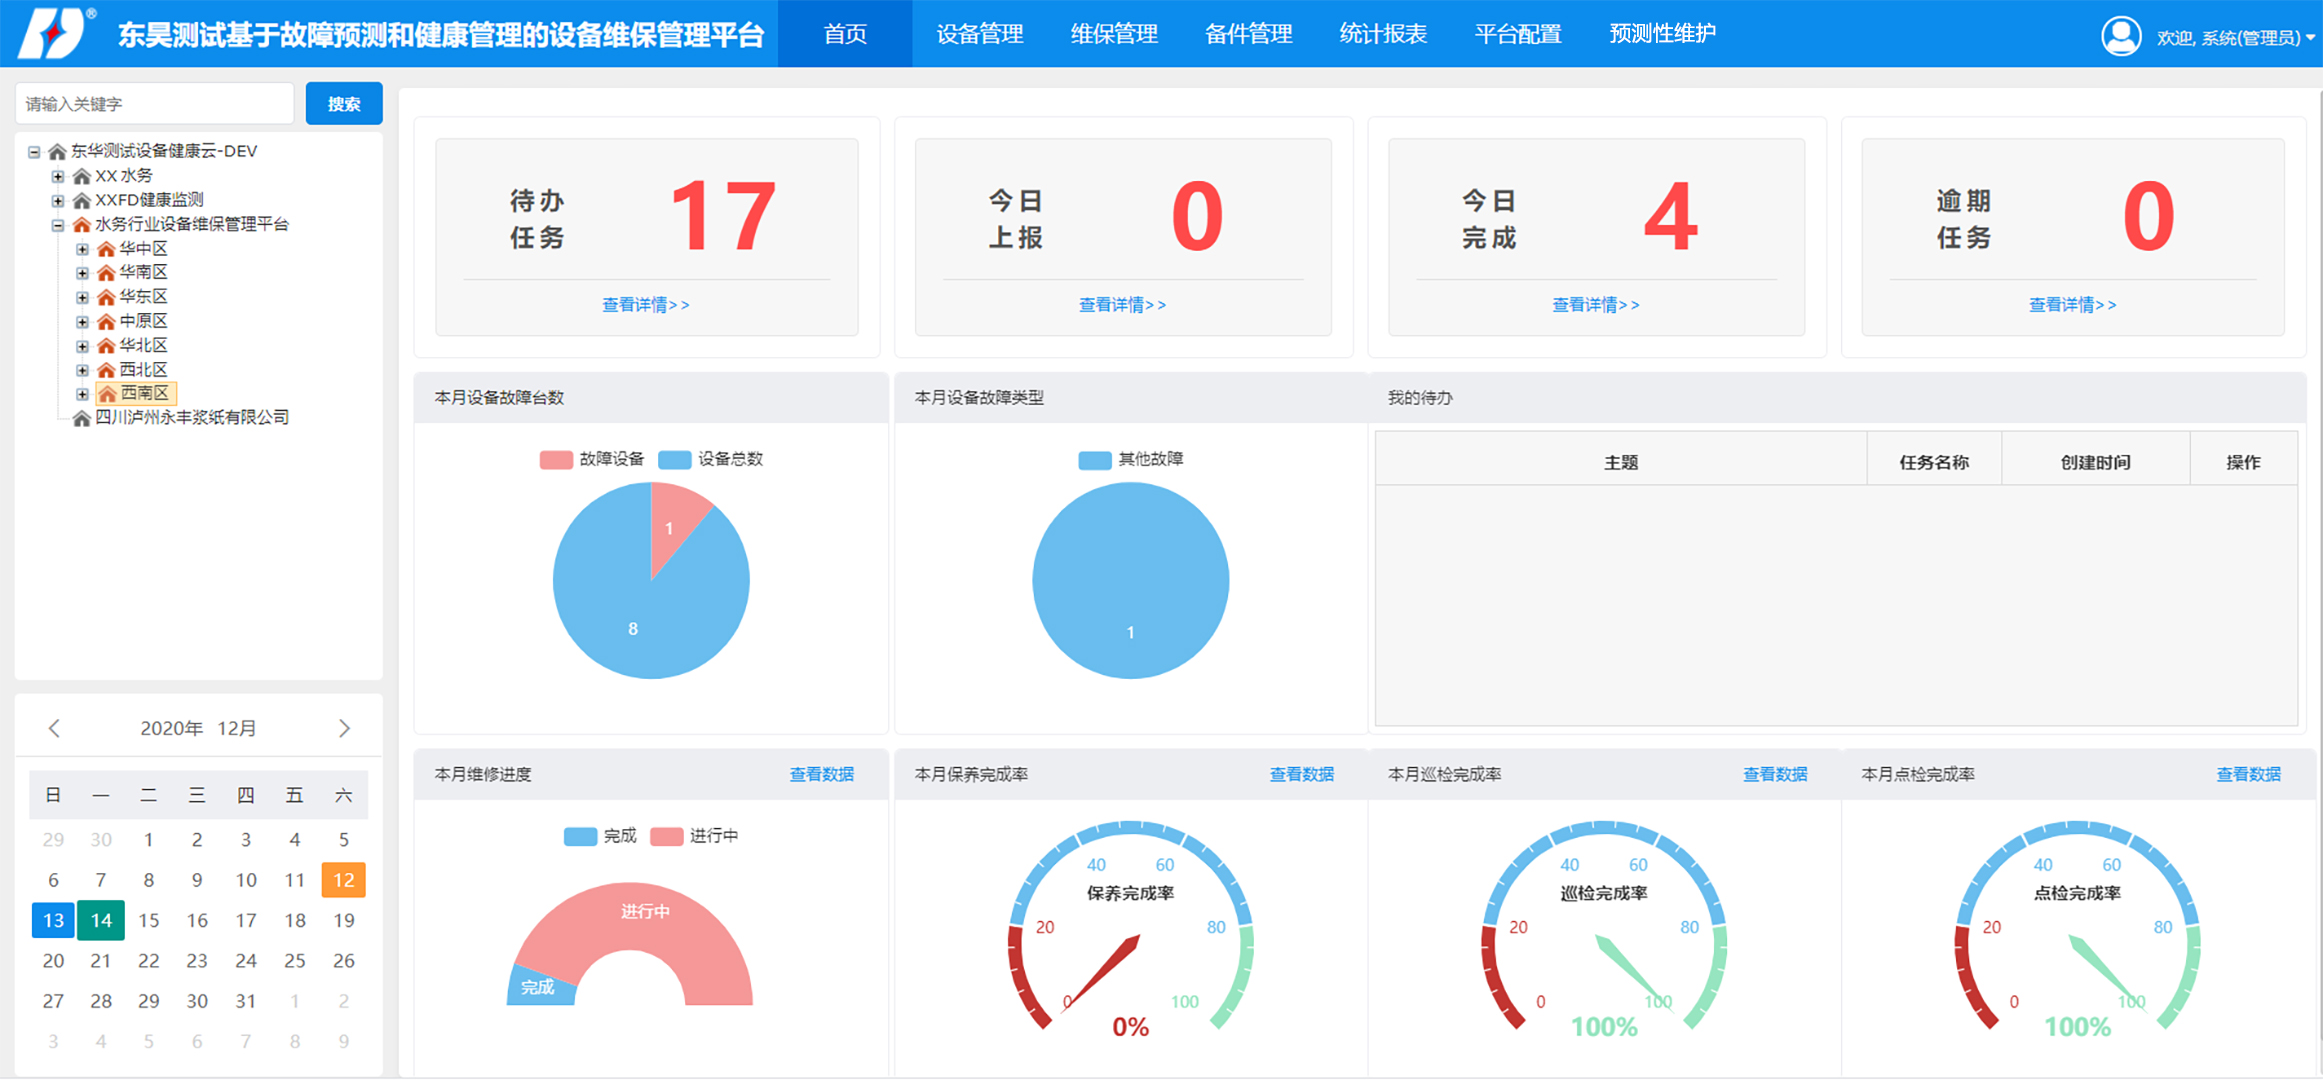Screen dimensions: 2323x1080
Task: Toggle 其他故障 legend swatch
Action: tap(1095, 460)
